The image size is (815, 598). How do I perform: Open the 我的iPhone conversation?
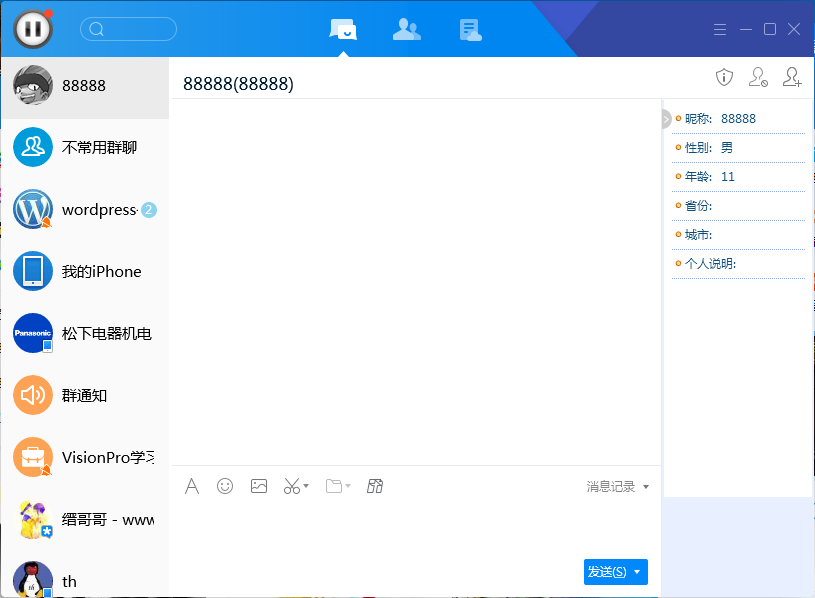click(x=85, y=271)
